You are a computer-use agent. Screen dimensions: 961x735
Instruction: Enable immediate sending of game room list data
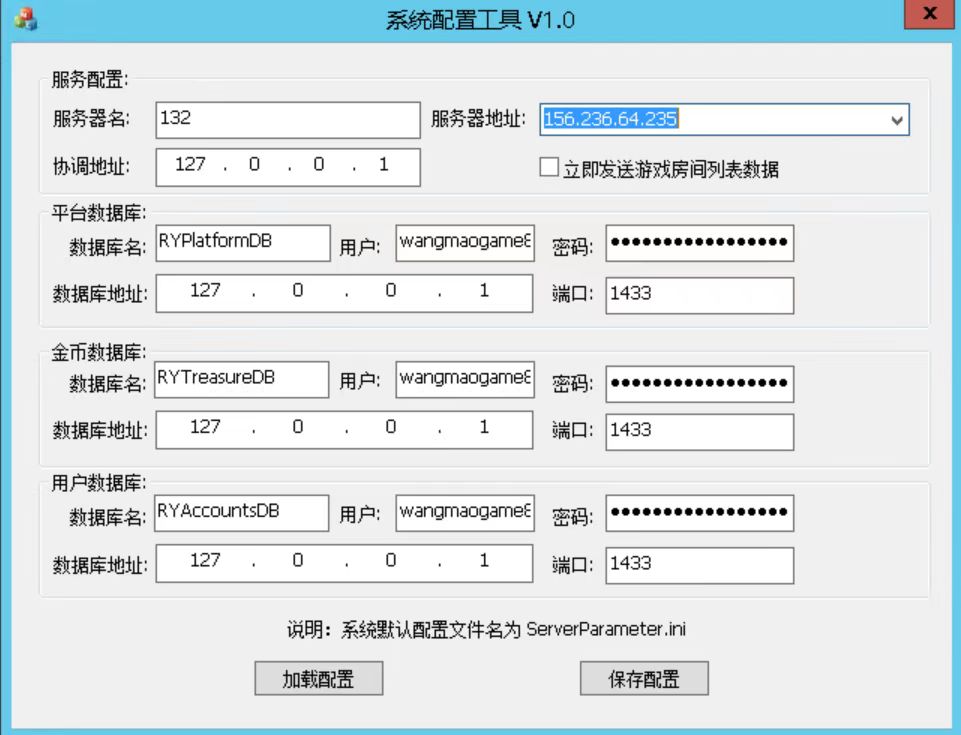click(549, 168)
